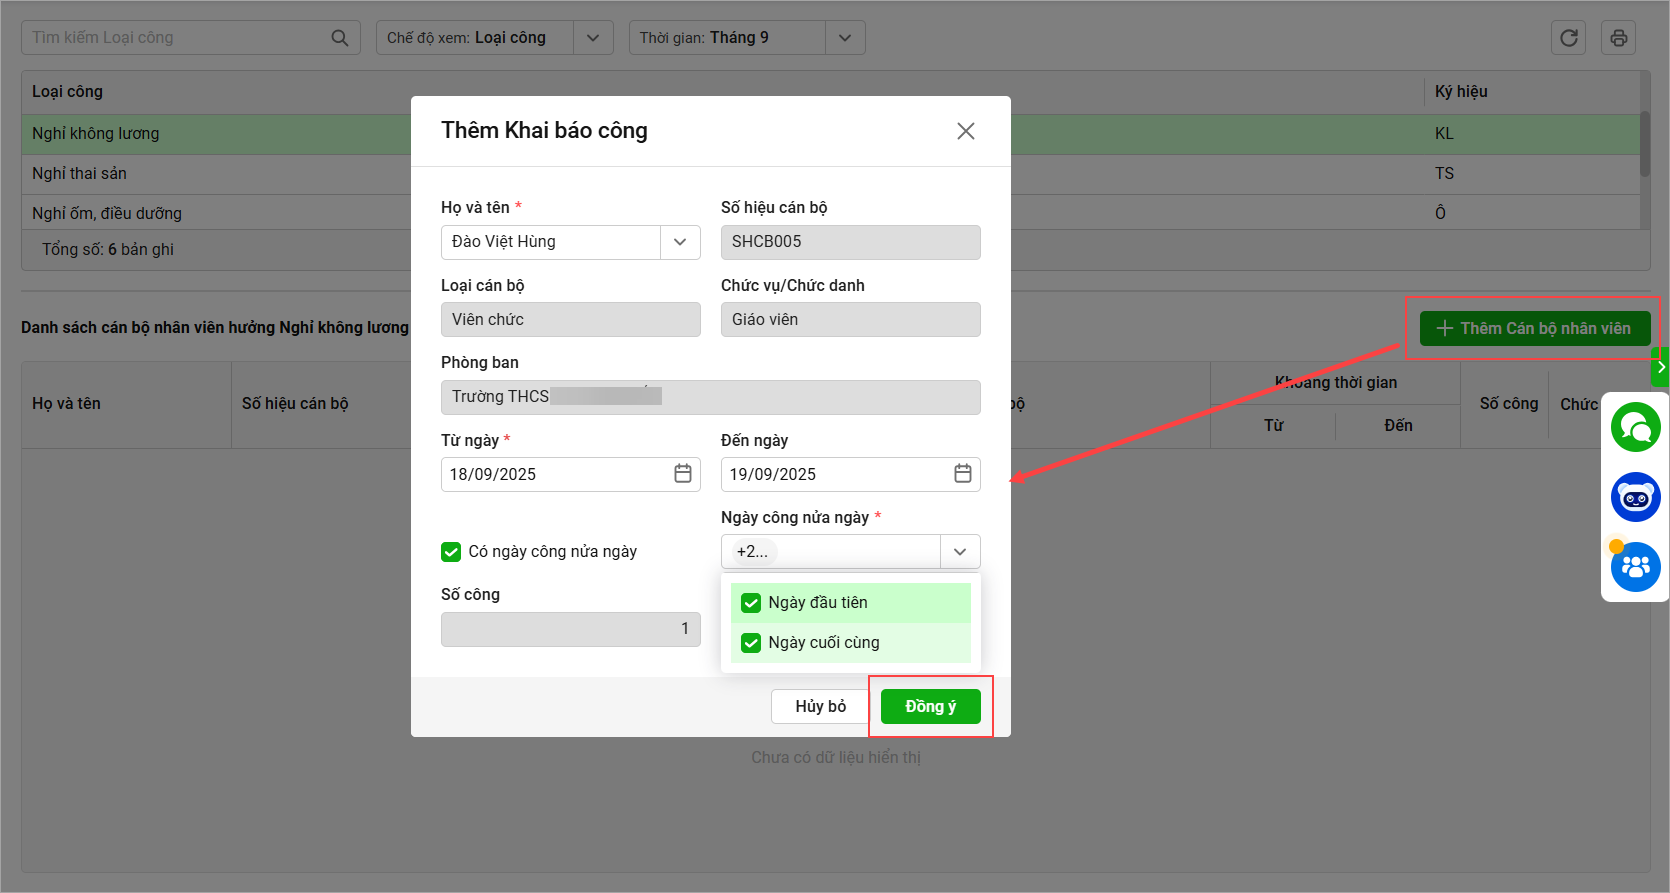Image resolution: width=1670 pixels, height=893 pixels.
Task: Open the blue robot assistant icon
Action: click(1635, 497)
